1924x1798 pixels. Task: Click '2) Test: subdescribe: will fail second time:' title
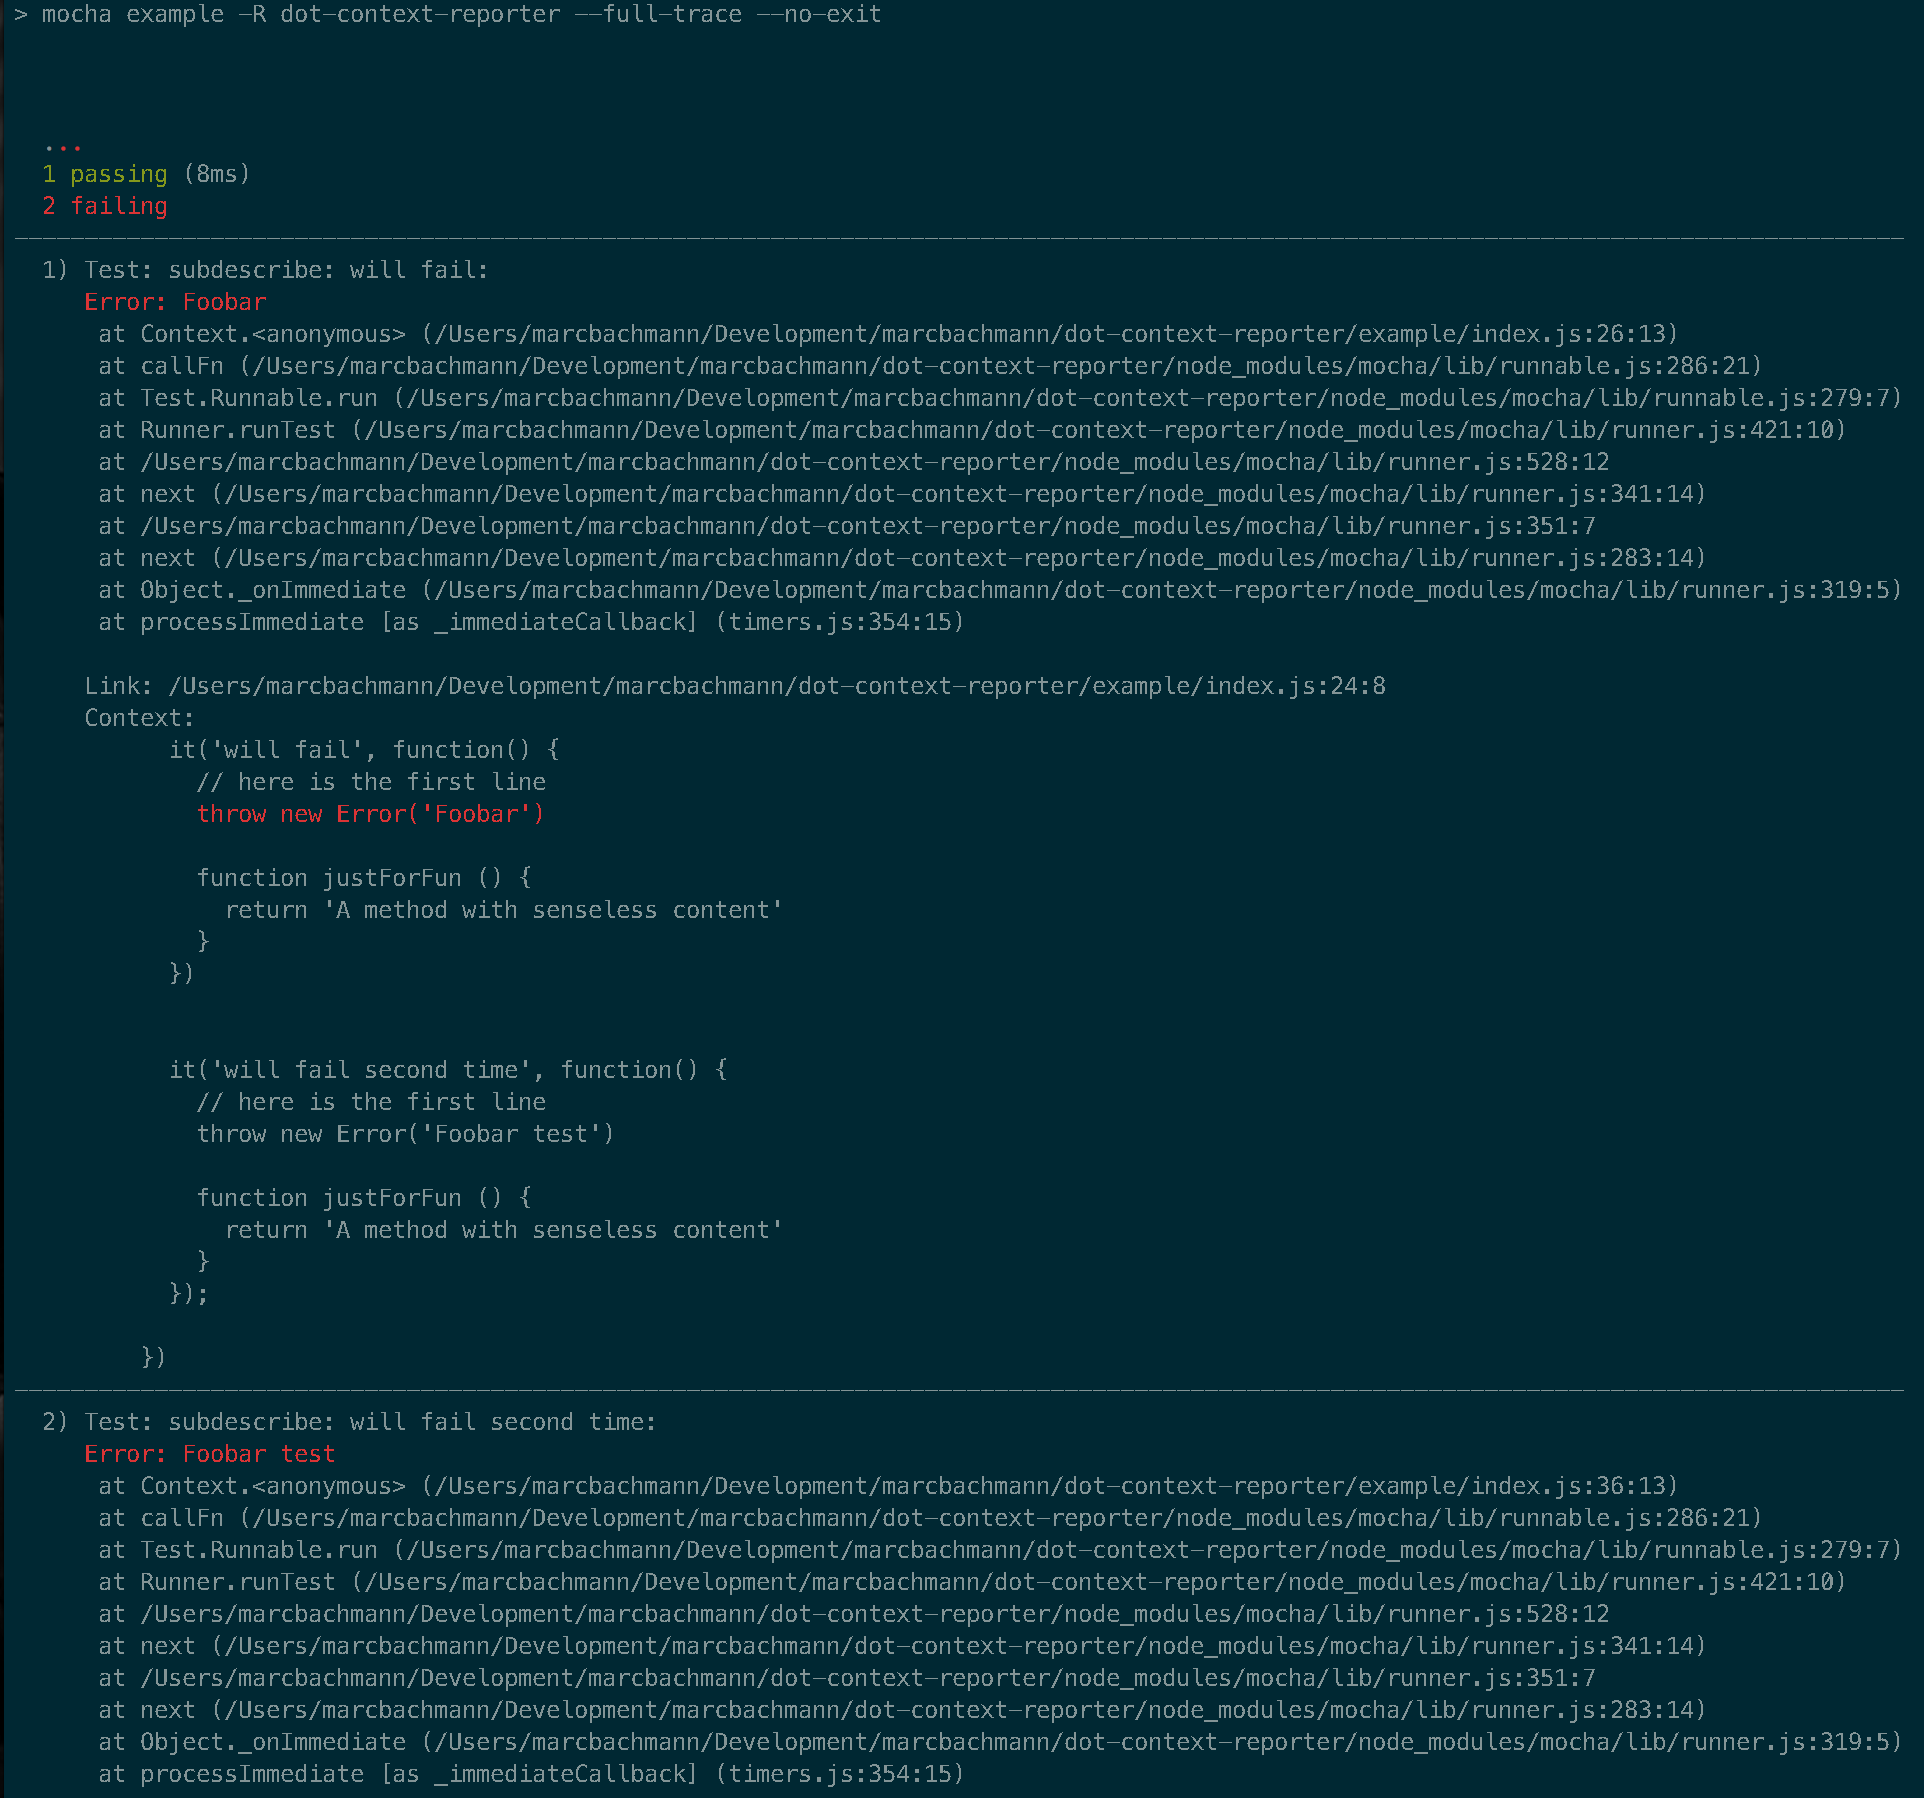point(349,1422)
